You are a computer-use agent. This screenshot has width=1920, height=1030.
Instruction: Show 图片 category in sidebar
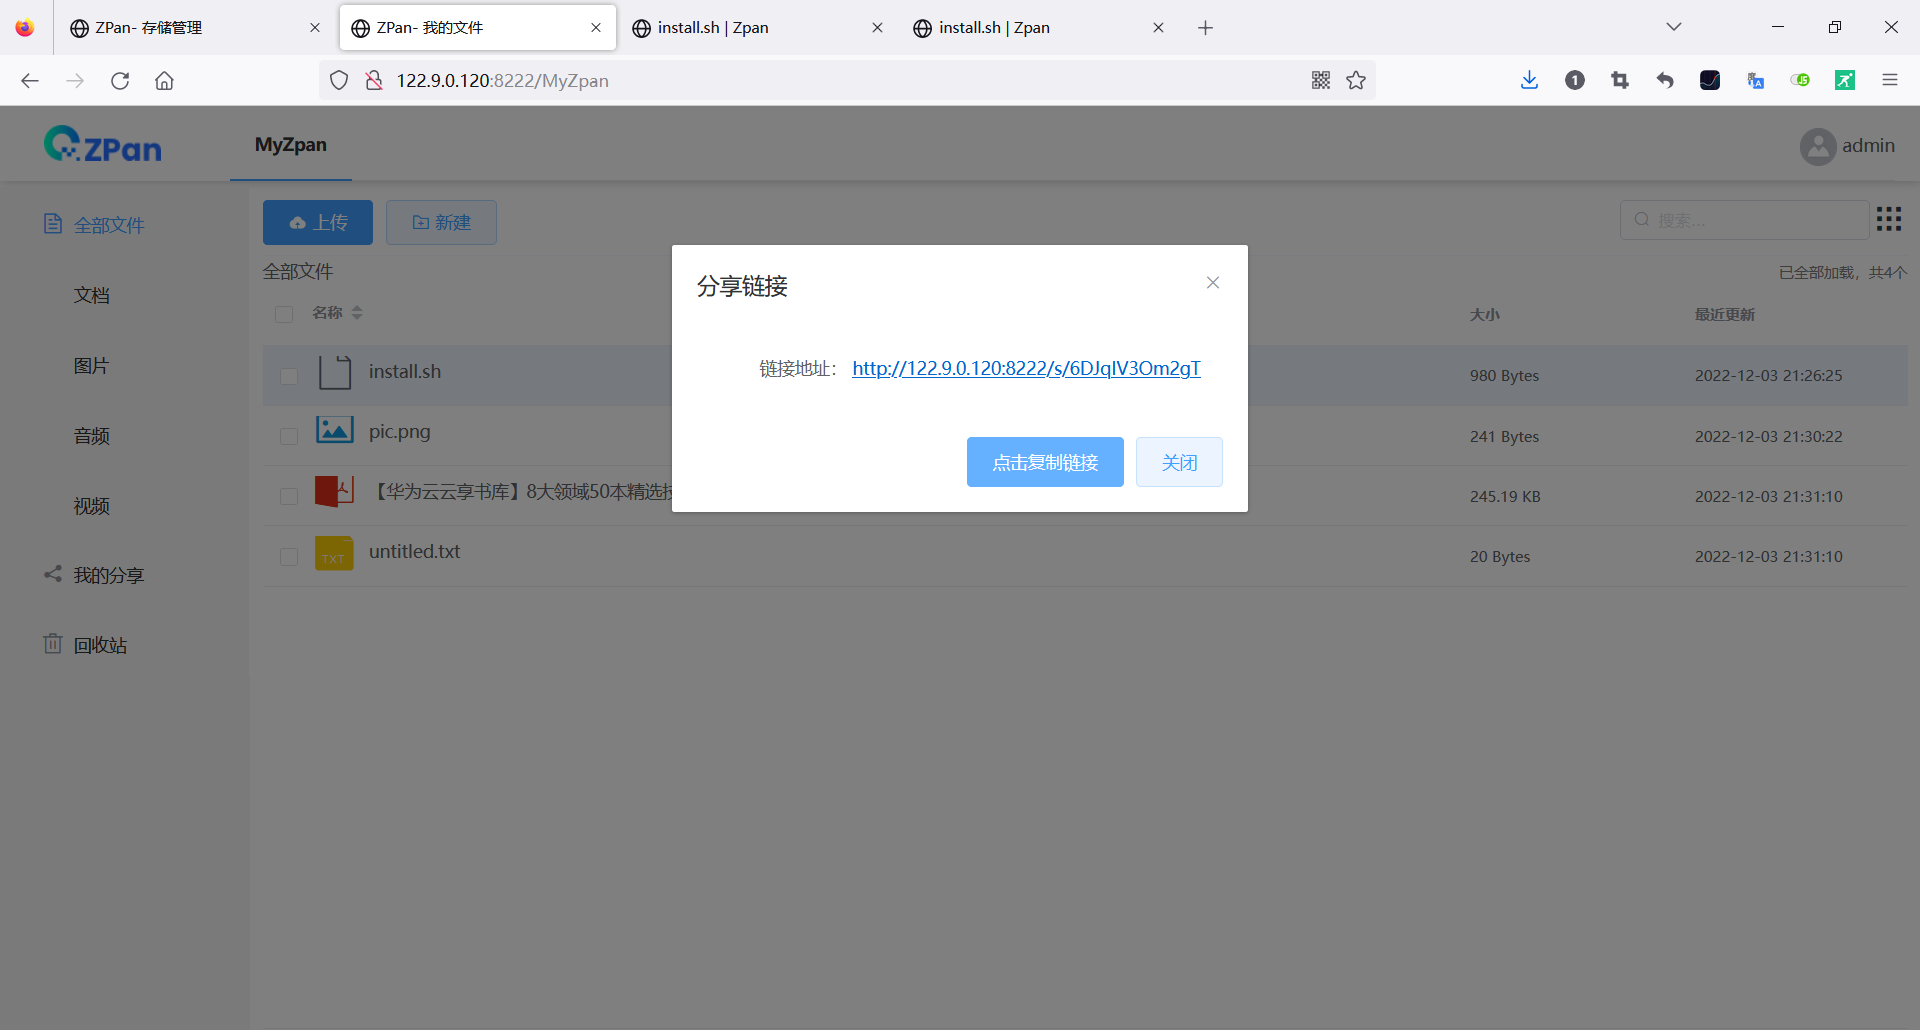tap(92, 365)
